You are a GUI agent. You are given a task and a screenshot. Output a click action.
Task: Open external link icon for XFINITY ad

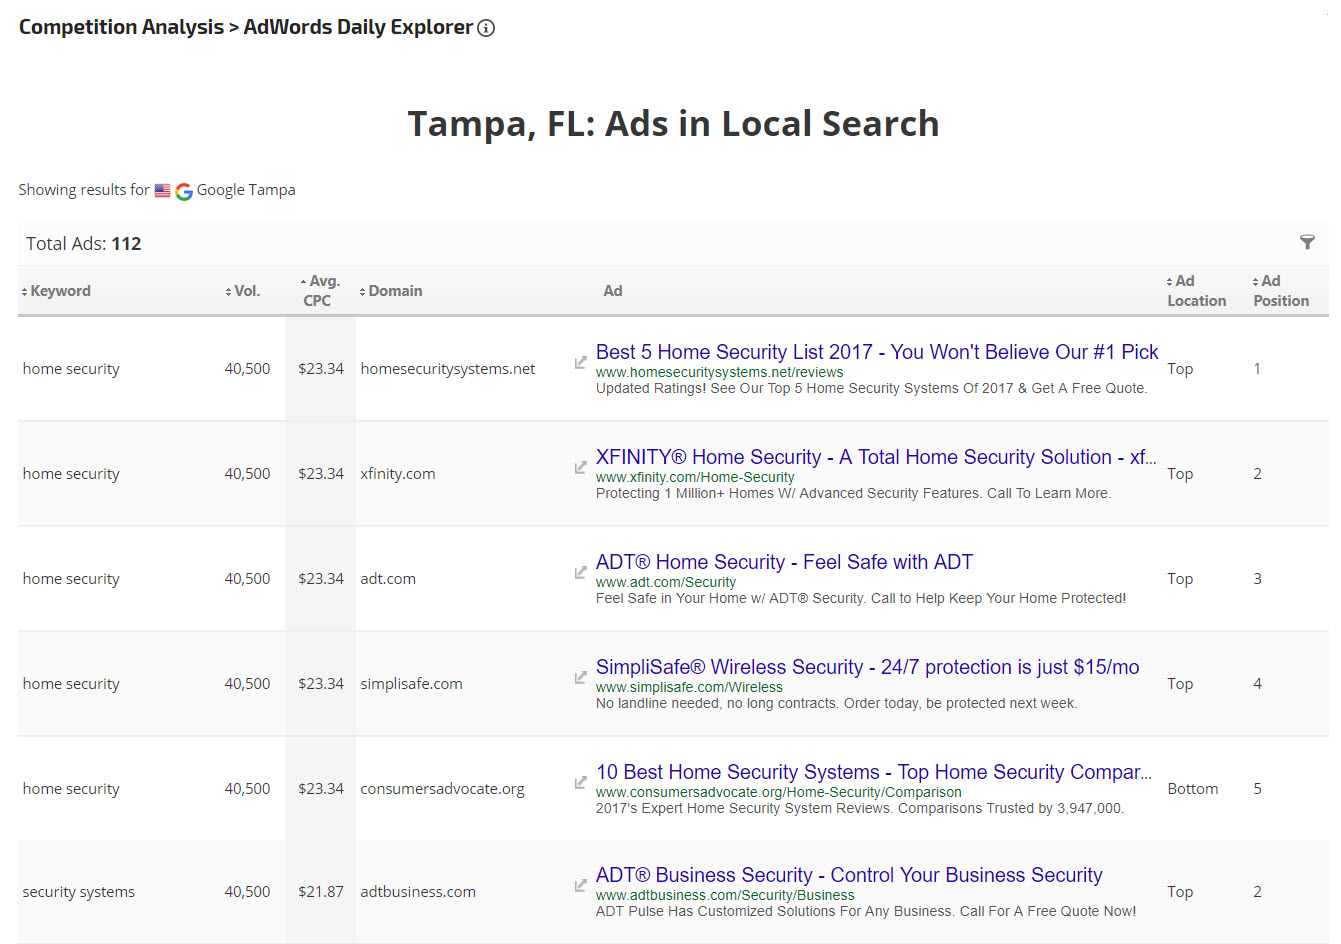[x=580, y=467]
